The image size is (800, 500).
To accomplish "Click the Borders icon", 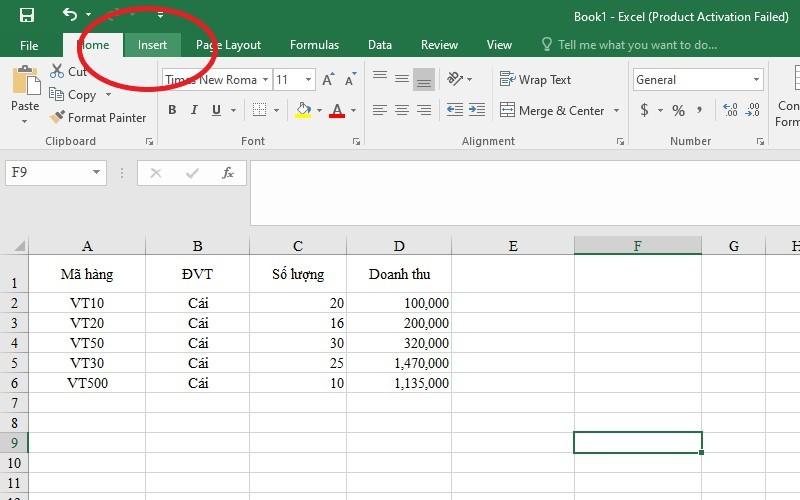I will point(260,110).
